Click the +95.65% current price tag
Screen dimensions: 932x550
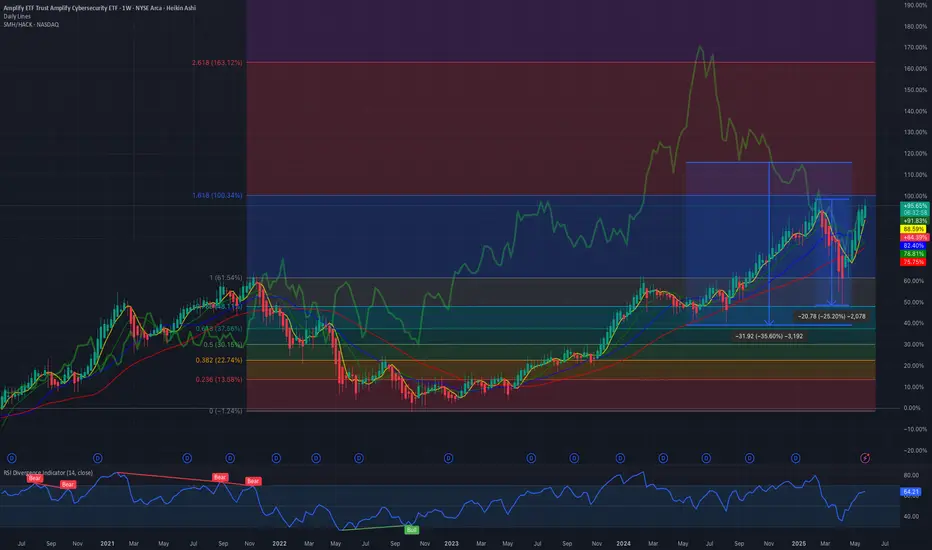pyautogui.click(x=914, y=206)
